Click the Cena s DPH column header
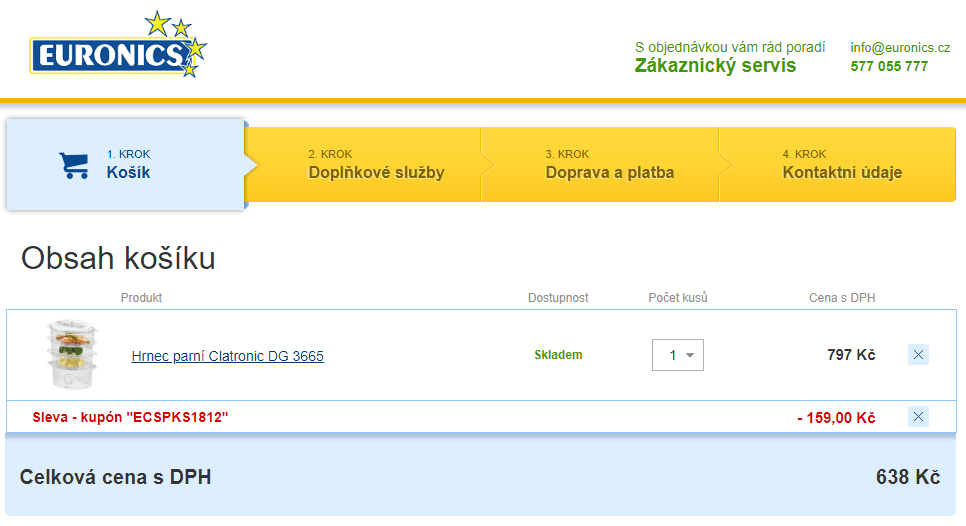966x526 pixels. coord(842,297)
